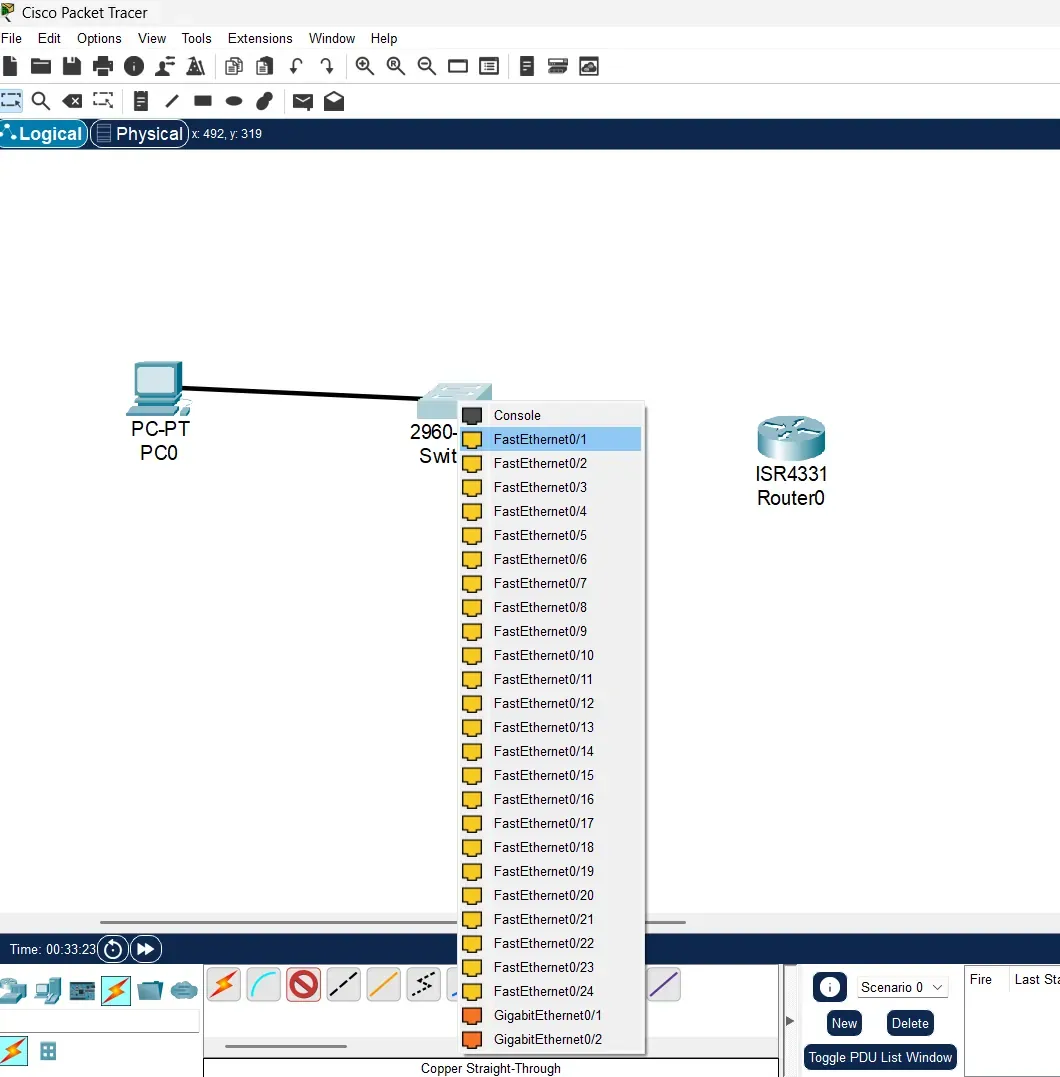
Task: Switch to Physical workspace view
Action: point(140,133)
